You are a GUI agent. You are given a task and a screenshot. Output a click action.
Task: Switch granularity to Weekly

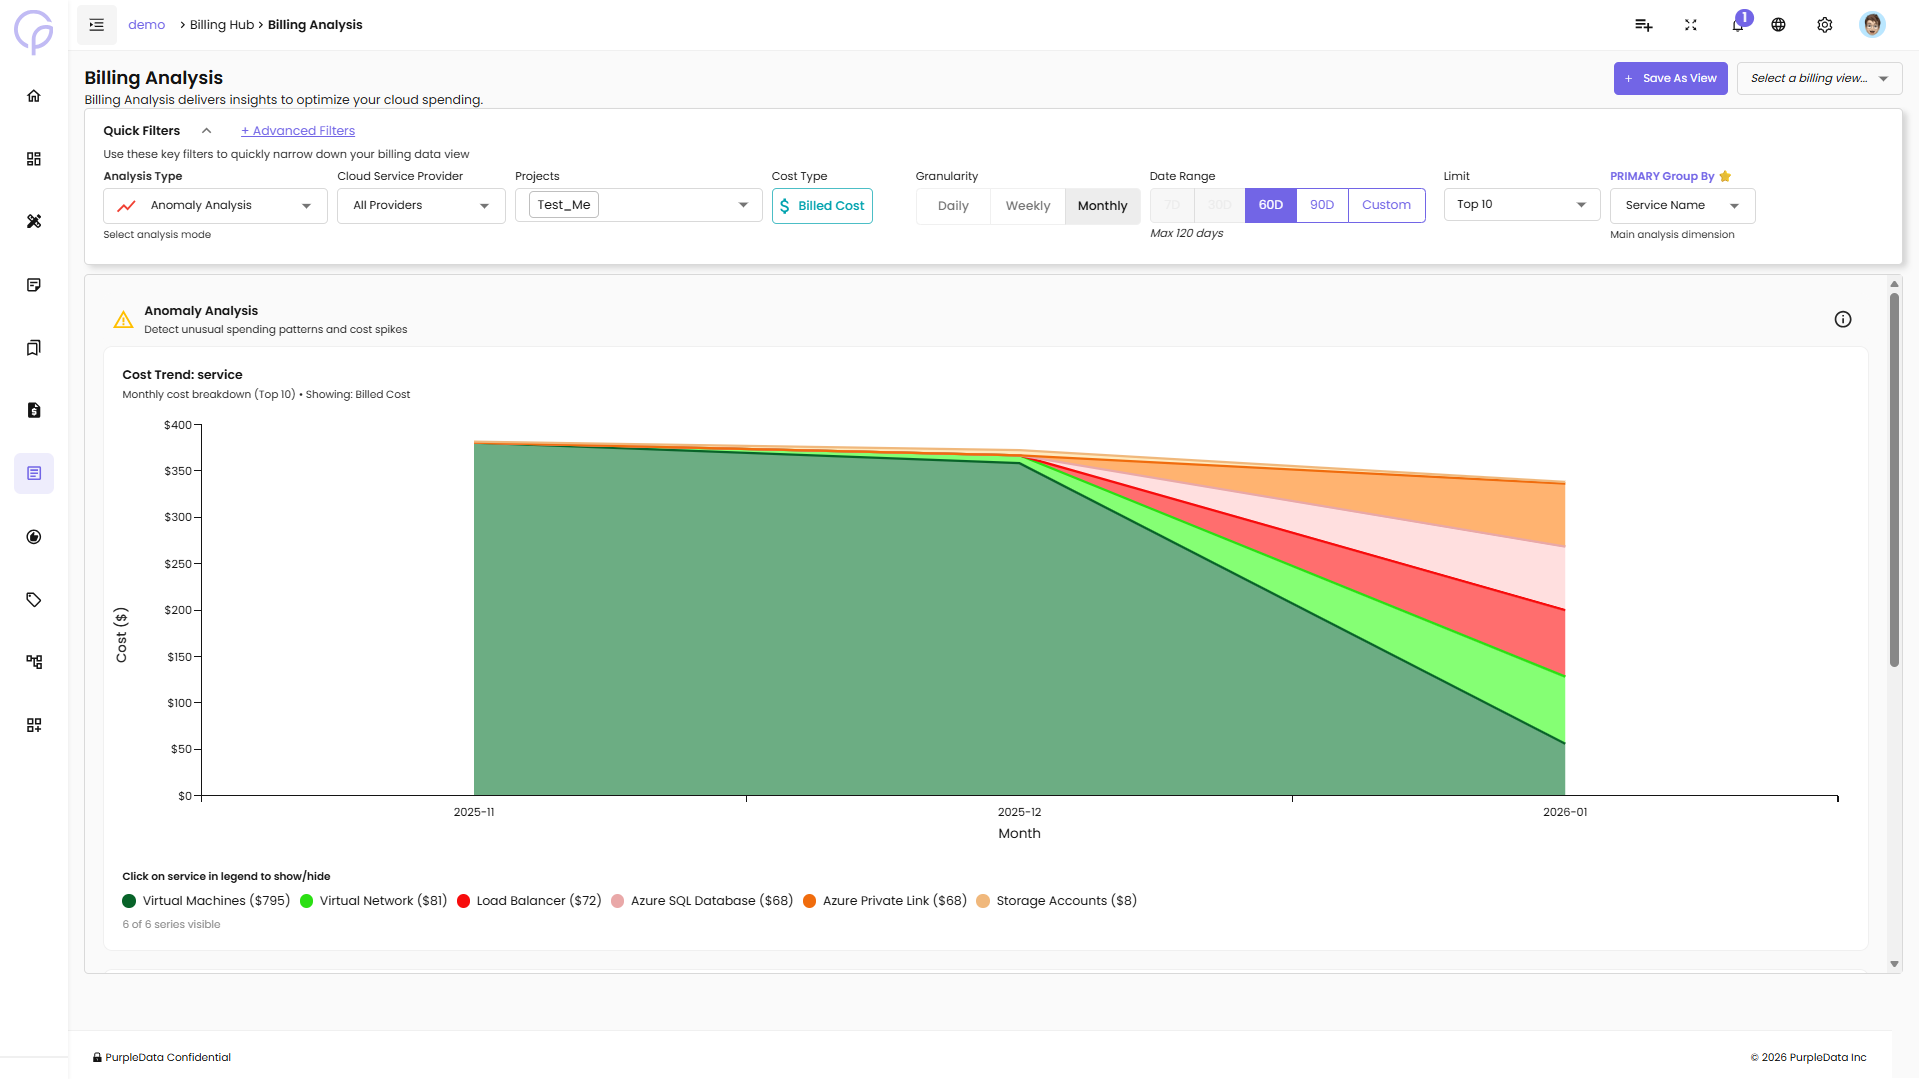pos(1027,206)
